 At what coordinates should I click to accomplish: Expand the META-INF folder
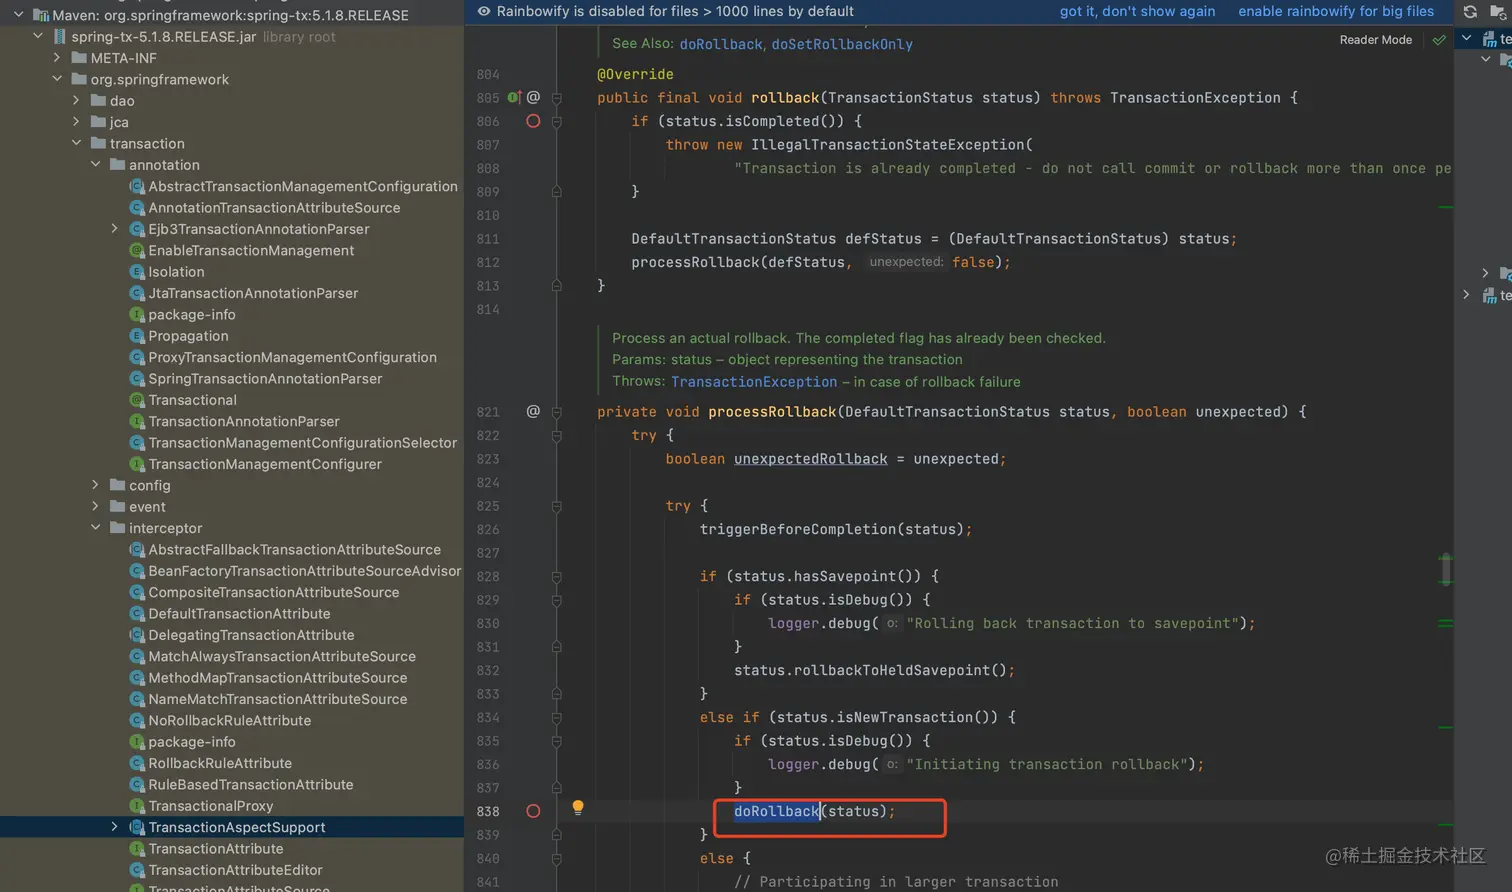click(x=57, y=58)
